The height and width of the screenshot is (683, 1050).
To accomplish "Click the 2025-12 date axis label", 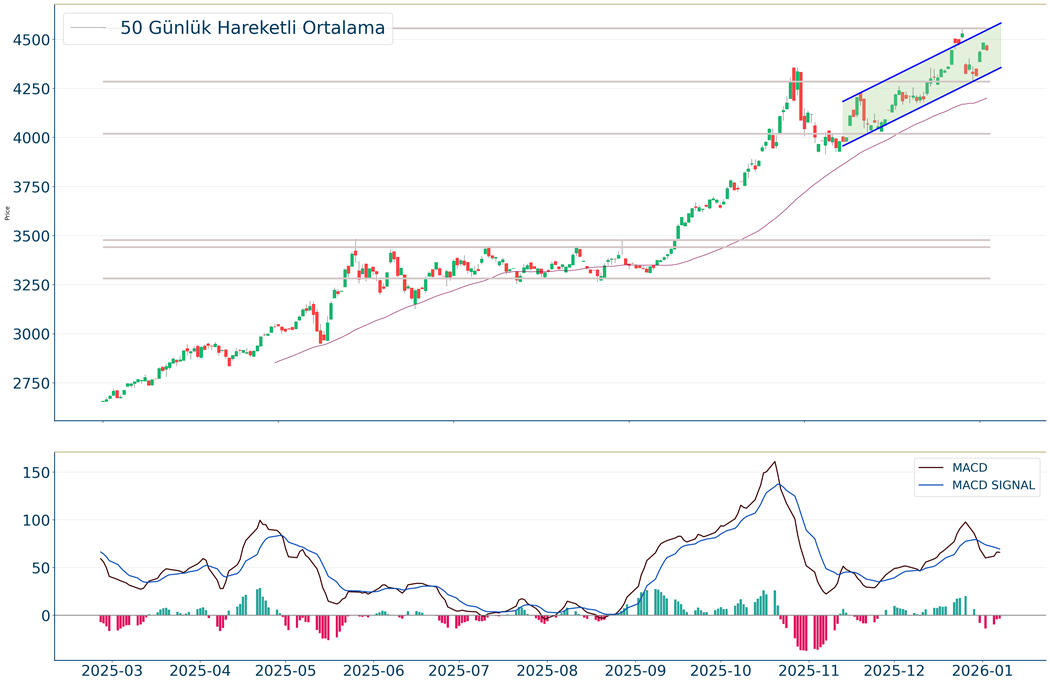I will 893,671.
